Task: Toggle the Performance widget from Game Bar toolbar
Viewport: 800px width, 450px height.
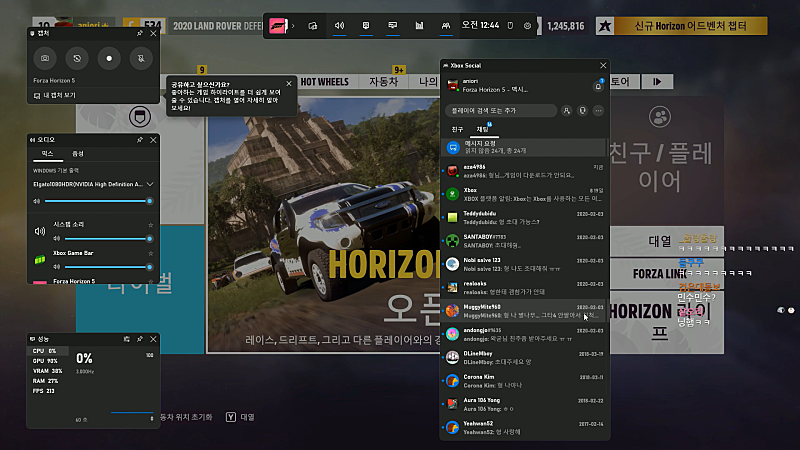Action: [x=392, y=26]
